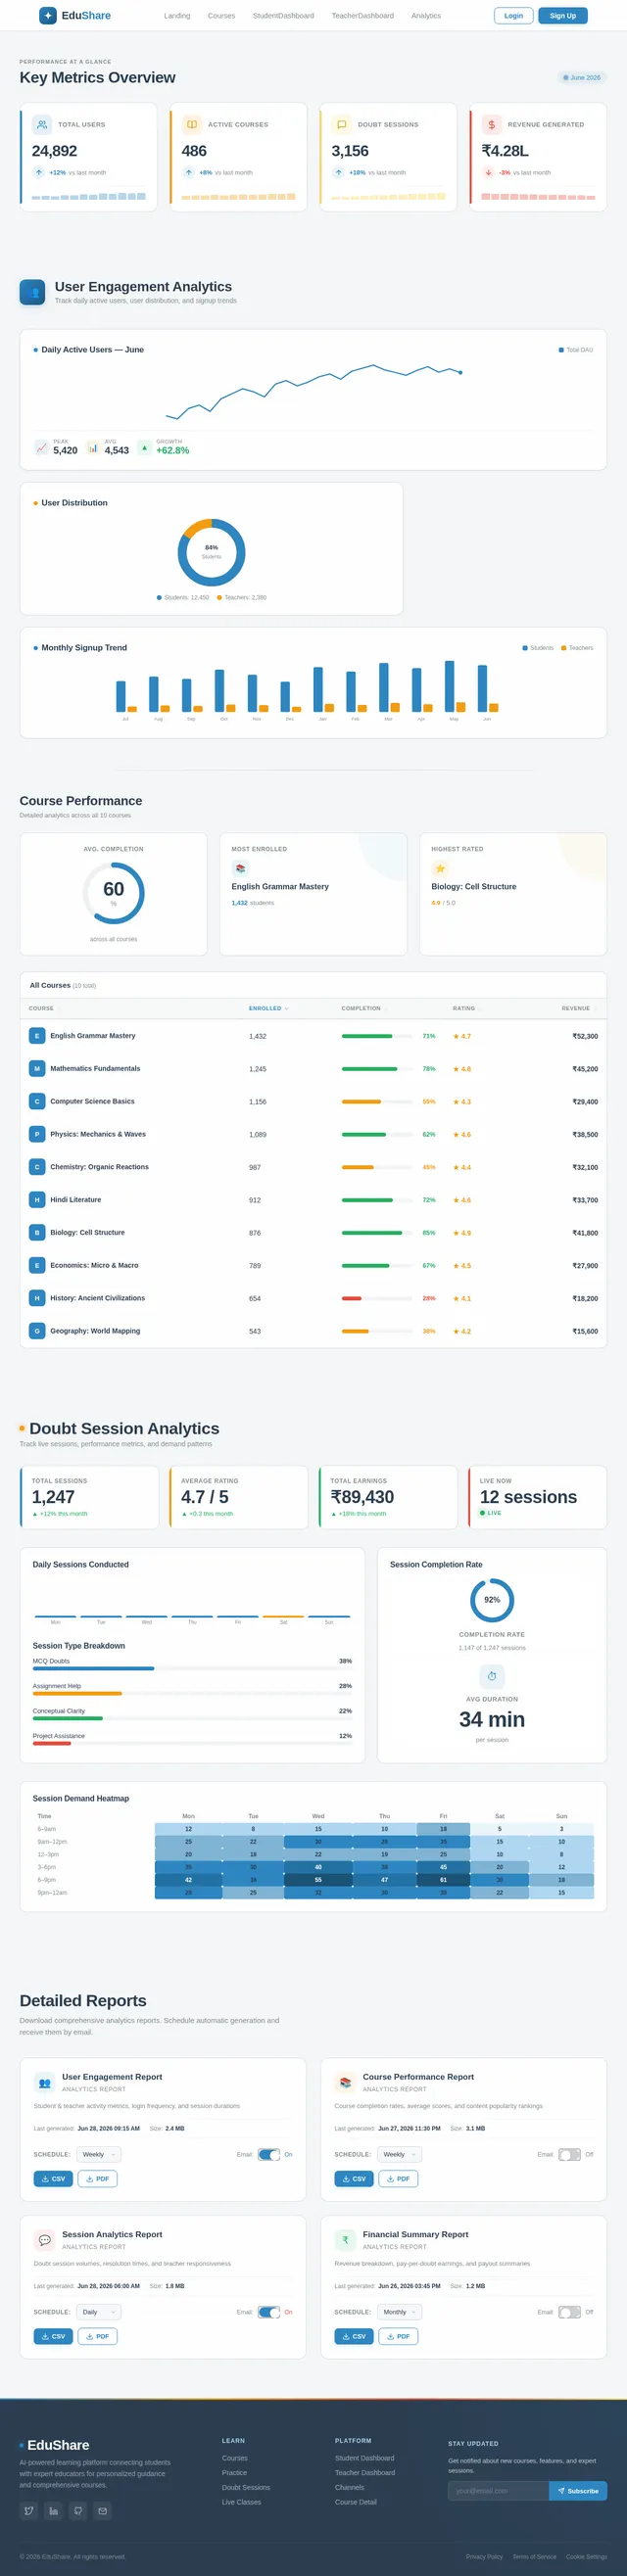
Task: Click the EduShare logo icon in header
Action: pyautogui.click(x=47, y=16)
